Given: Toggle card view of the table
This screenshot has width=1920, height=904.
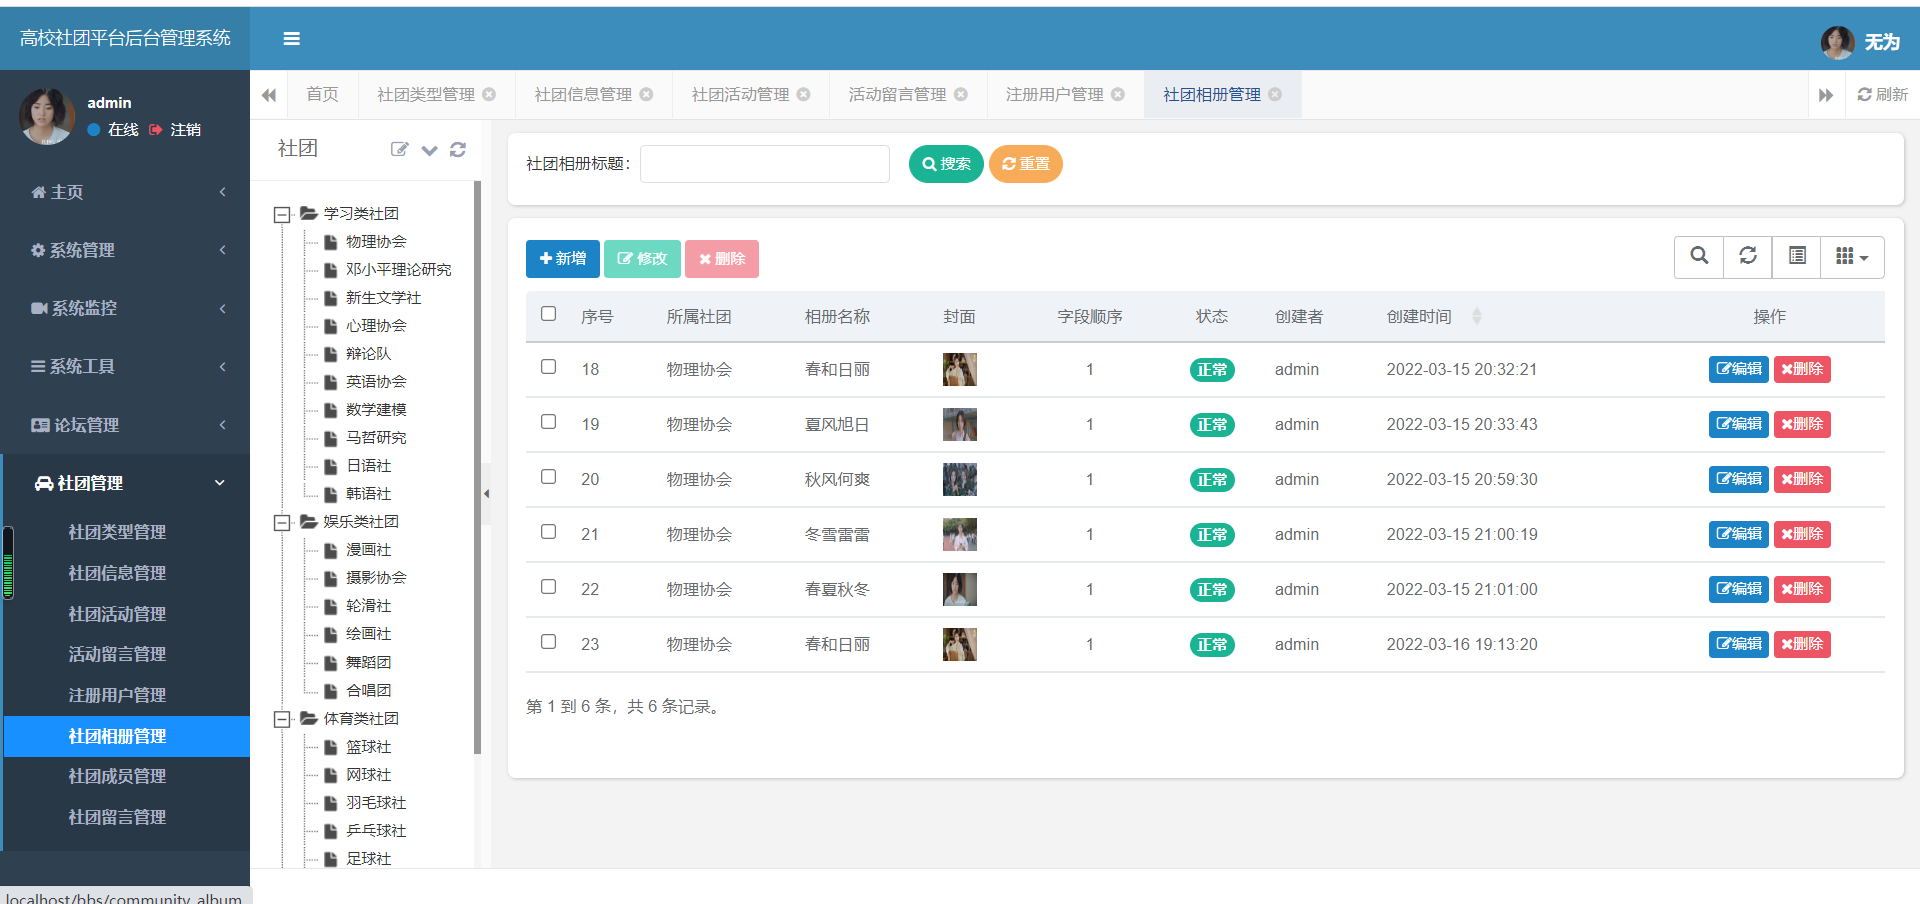Looking at the screenshot, I should pos(1797,256).
